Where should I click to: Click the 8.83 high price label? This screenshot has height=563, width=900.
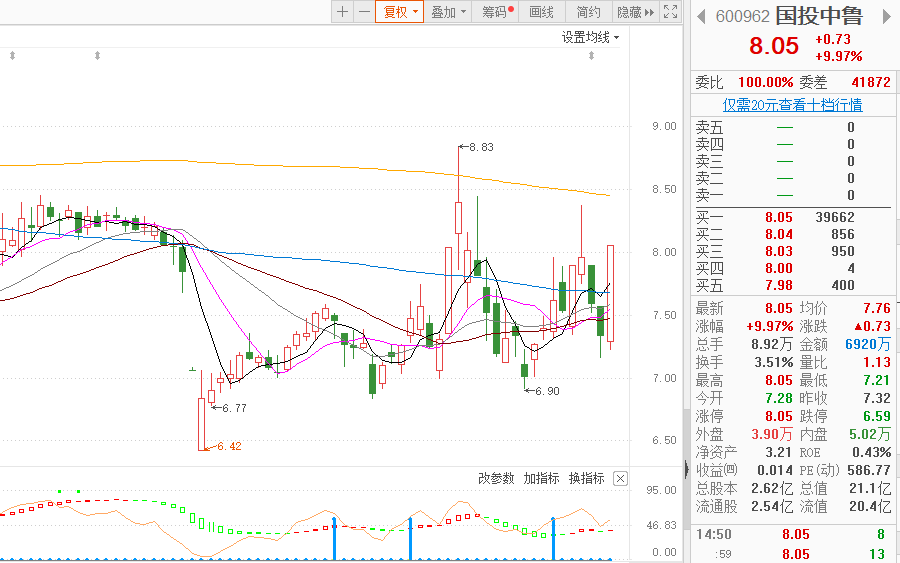coord(481,147)
